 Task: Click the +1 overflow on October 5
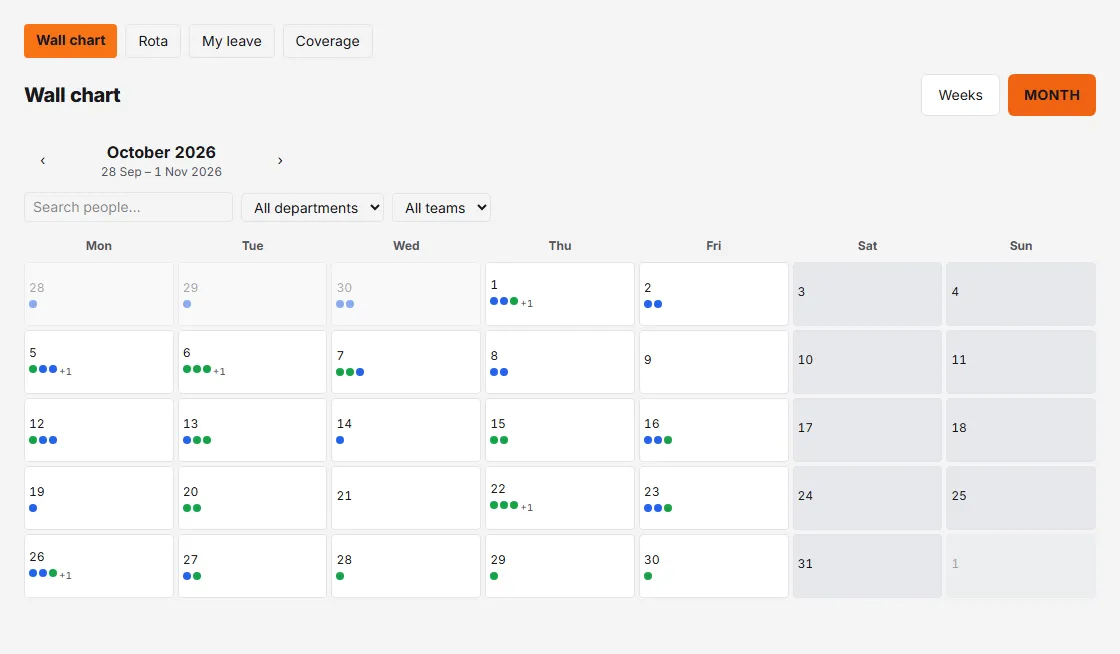[65, 371]
